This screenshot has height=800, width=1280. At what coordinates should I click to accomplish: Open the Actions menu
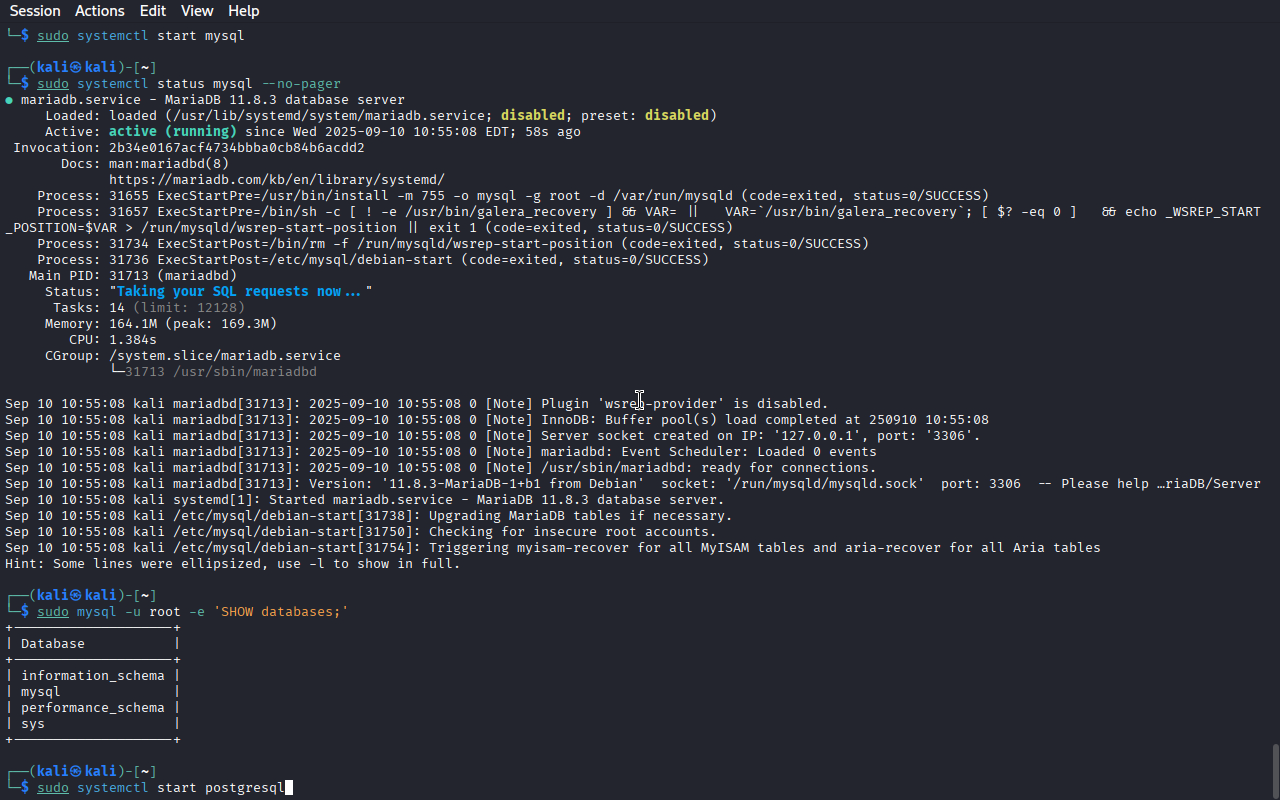coord(100,11)
